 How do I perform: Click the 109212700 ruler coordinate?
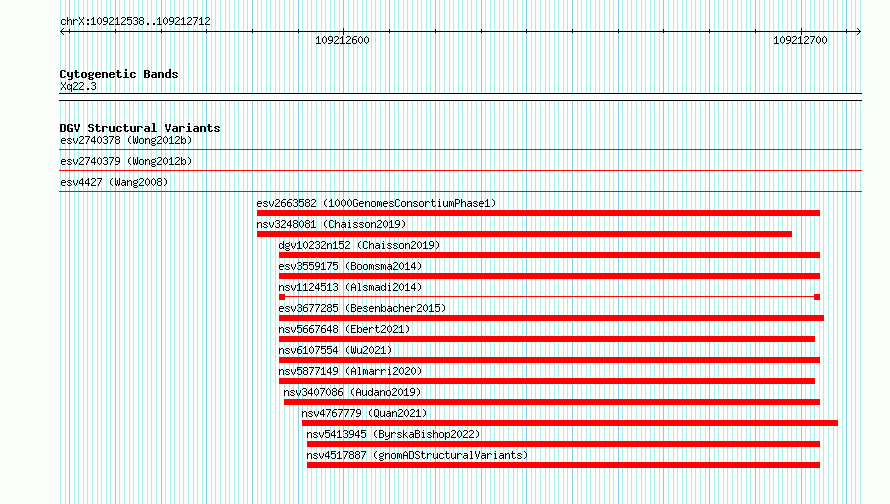pos(800,40)
